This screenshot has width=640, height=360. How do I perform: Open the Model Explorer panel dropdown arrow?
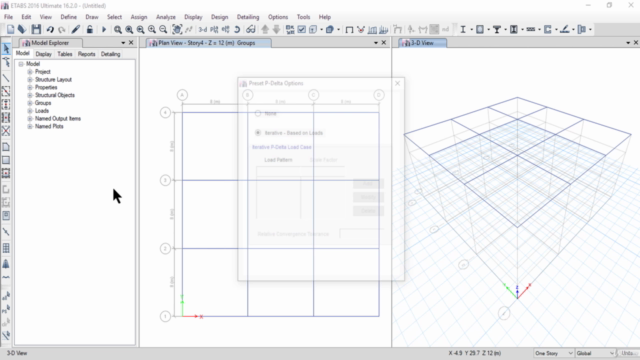click(123, 43)
